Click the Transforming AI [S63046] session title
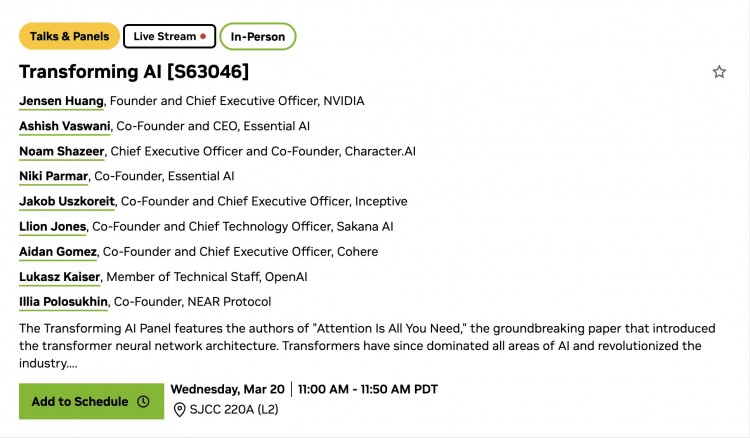Image resolution: width=750 pixels, height=438 pixels. pos(134,72)
